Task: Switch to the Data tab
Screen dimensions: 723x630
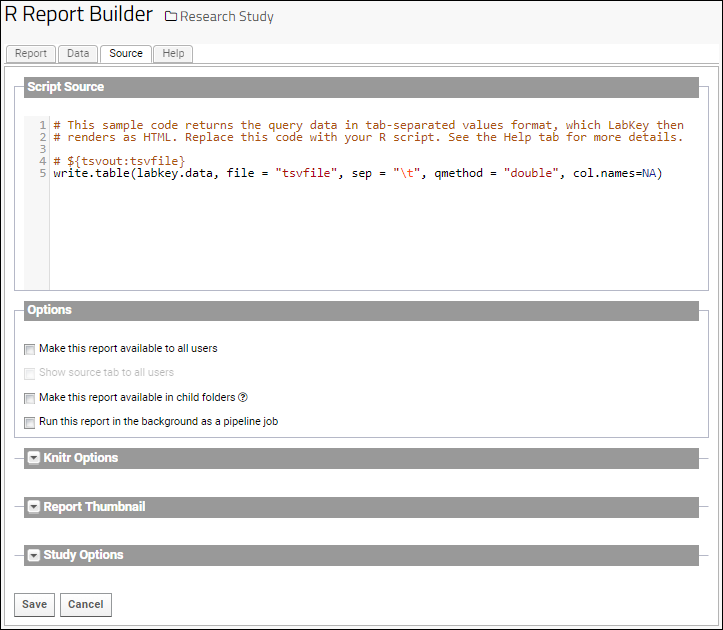Action: [78, 53]
